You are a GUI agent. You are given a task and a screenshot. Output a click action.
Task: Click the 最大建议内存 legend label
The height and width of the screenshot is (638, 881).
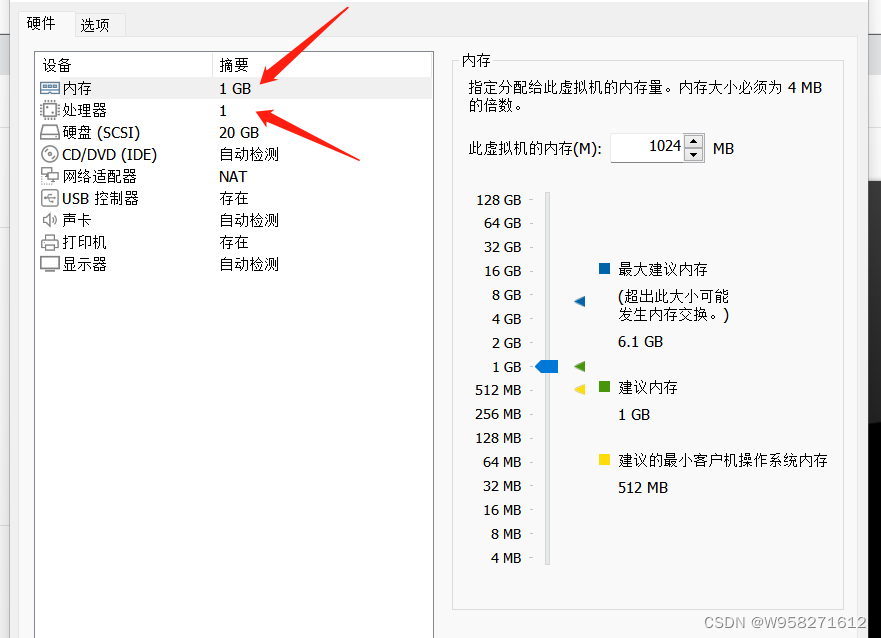662,269
